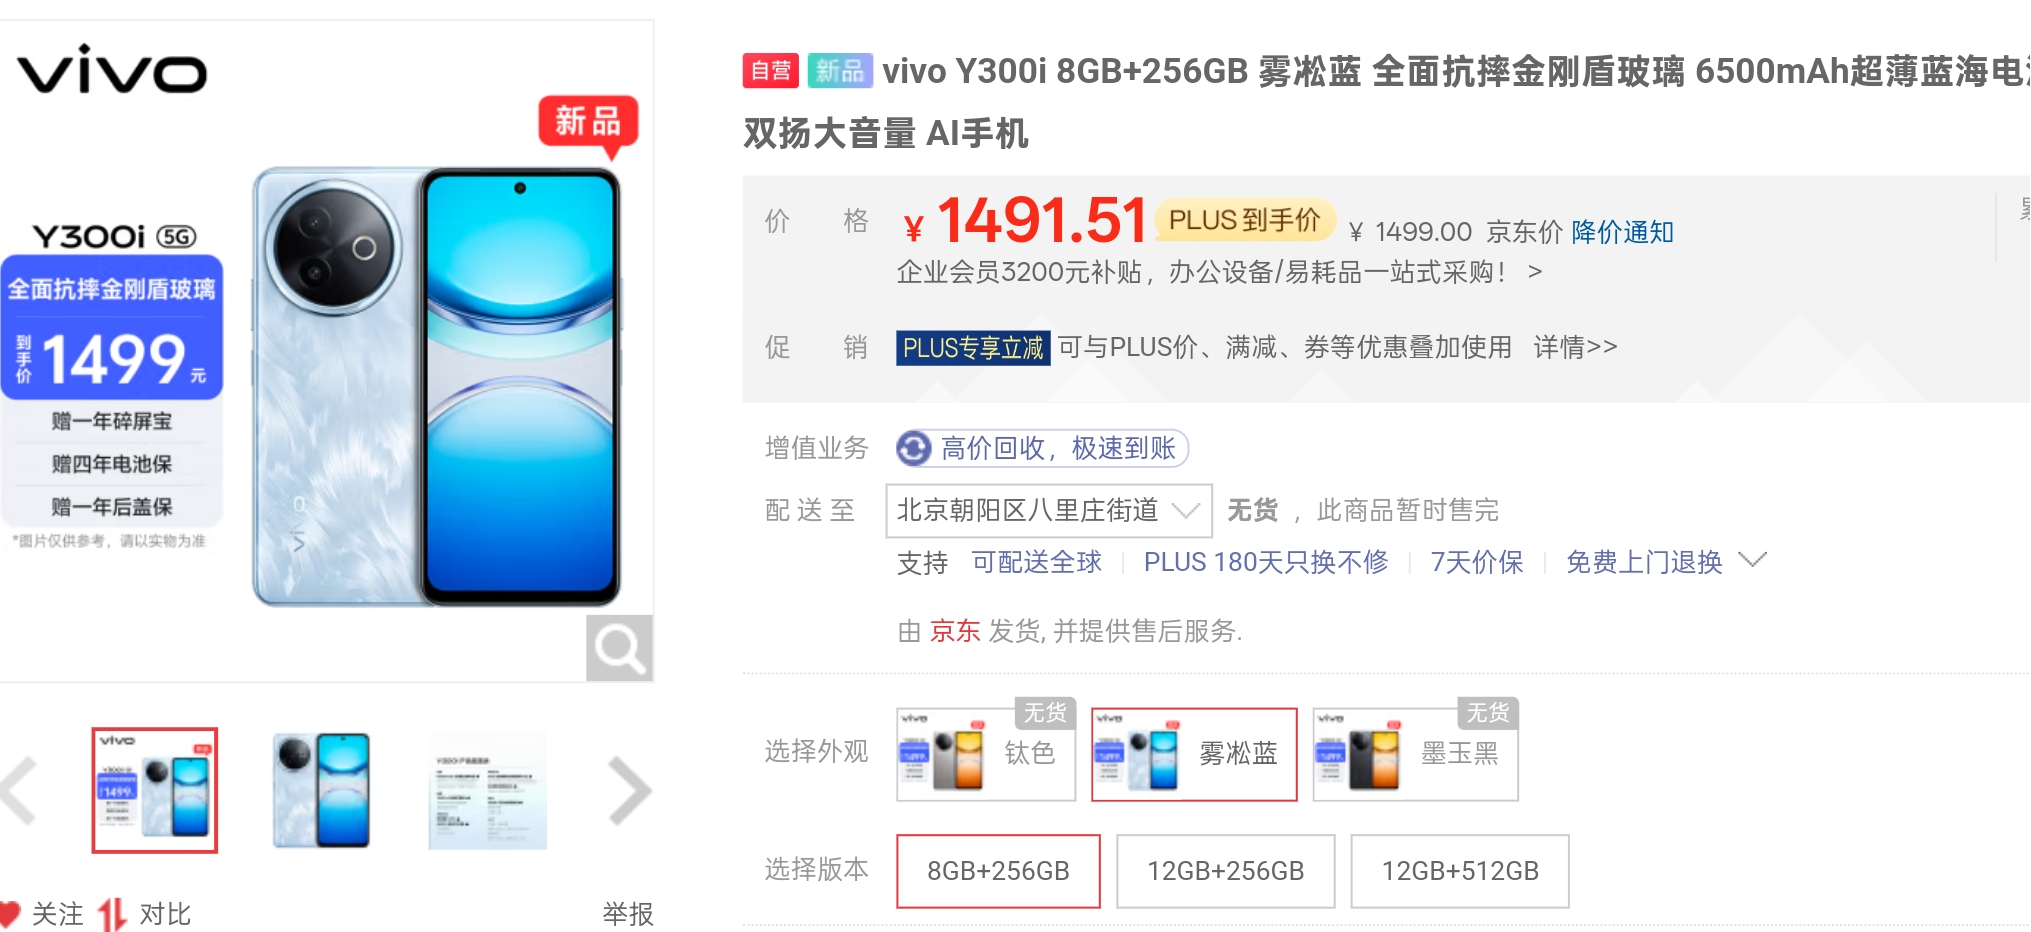Click the PLUS专享立减 promotion tag
This screenshot has width=2031, height=932.
973,348
